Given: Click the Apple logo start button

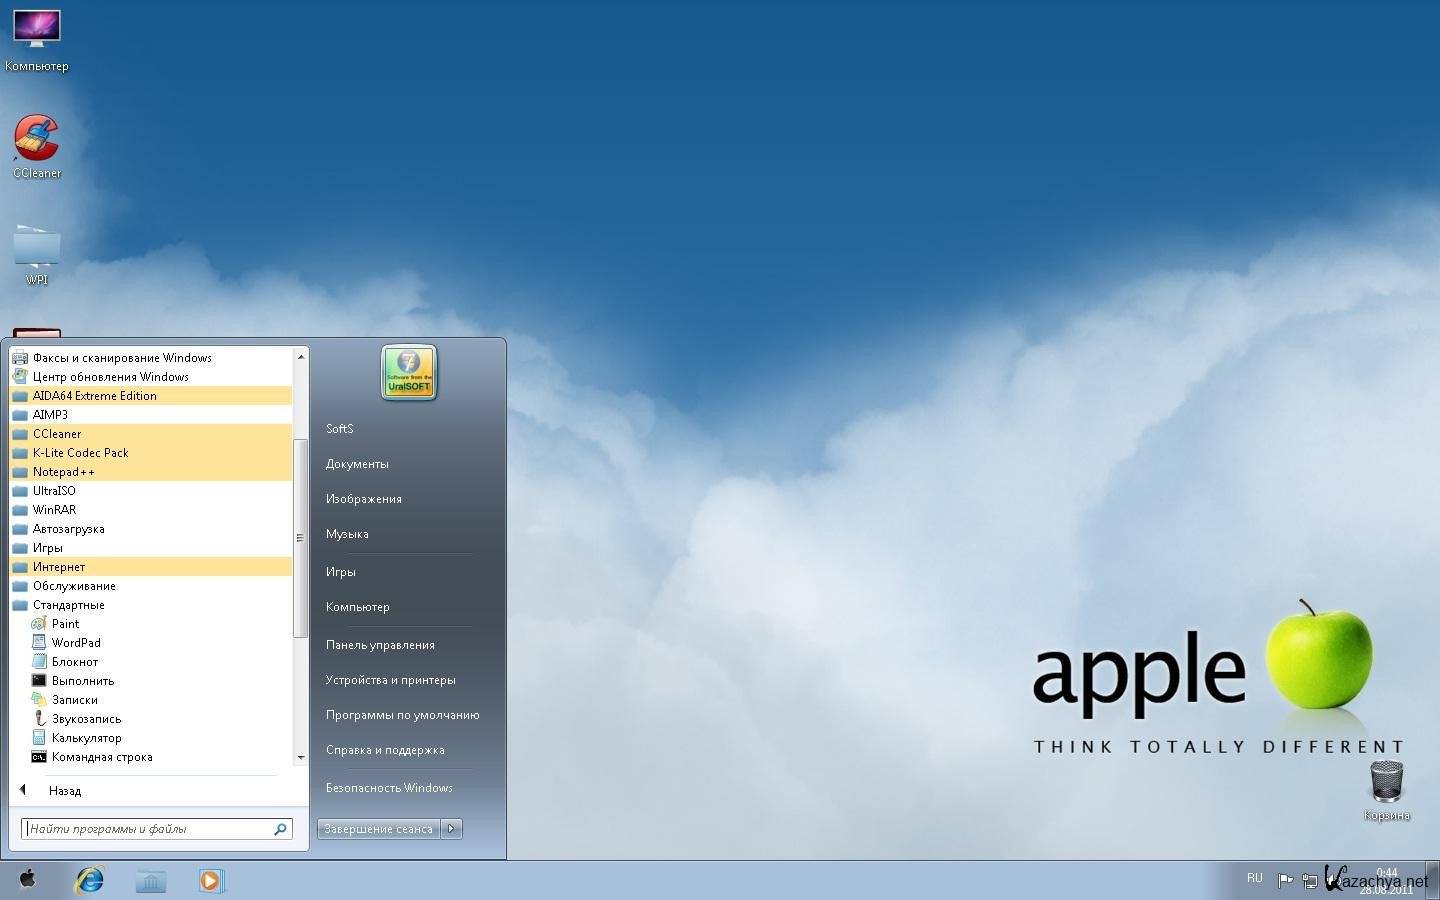Looking at the screenshot, I should tap(28, 879).
